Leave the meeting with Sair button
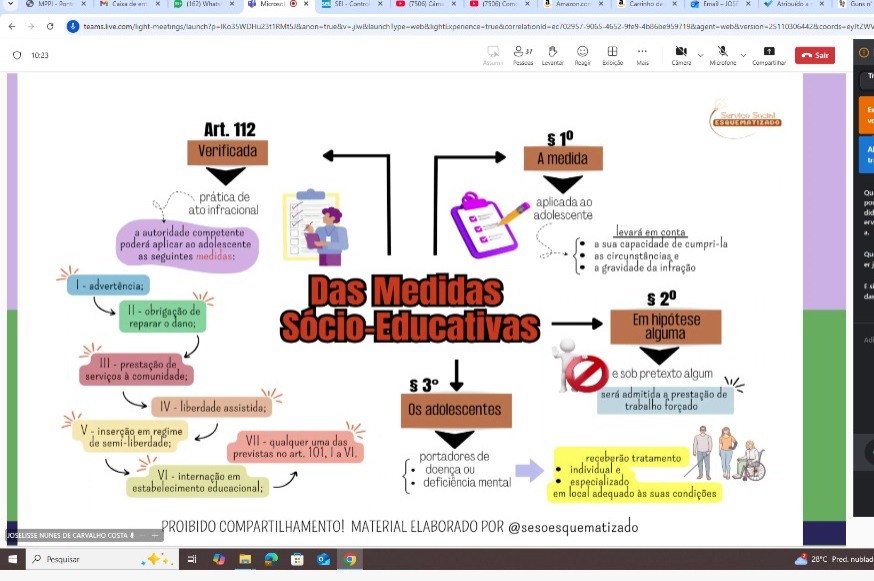Viewport: 874px width, 581px height. [x=815, y=55]
